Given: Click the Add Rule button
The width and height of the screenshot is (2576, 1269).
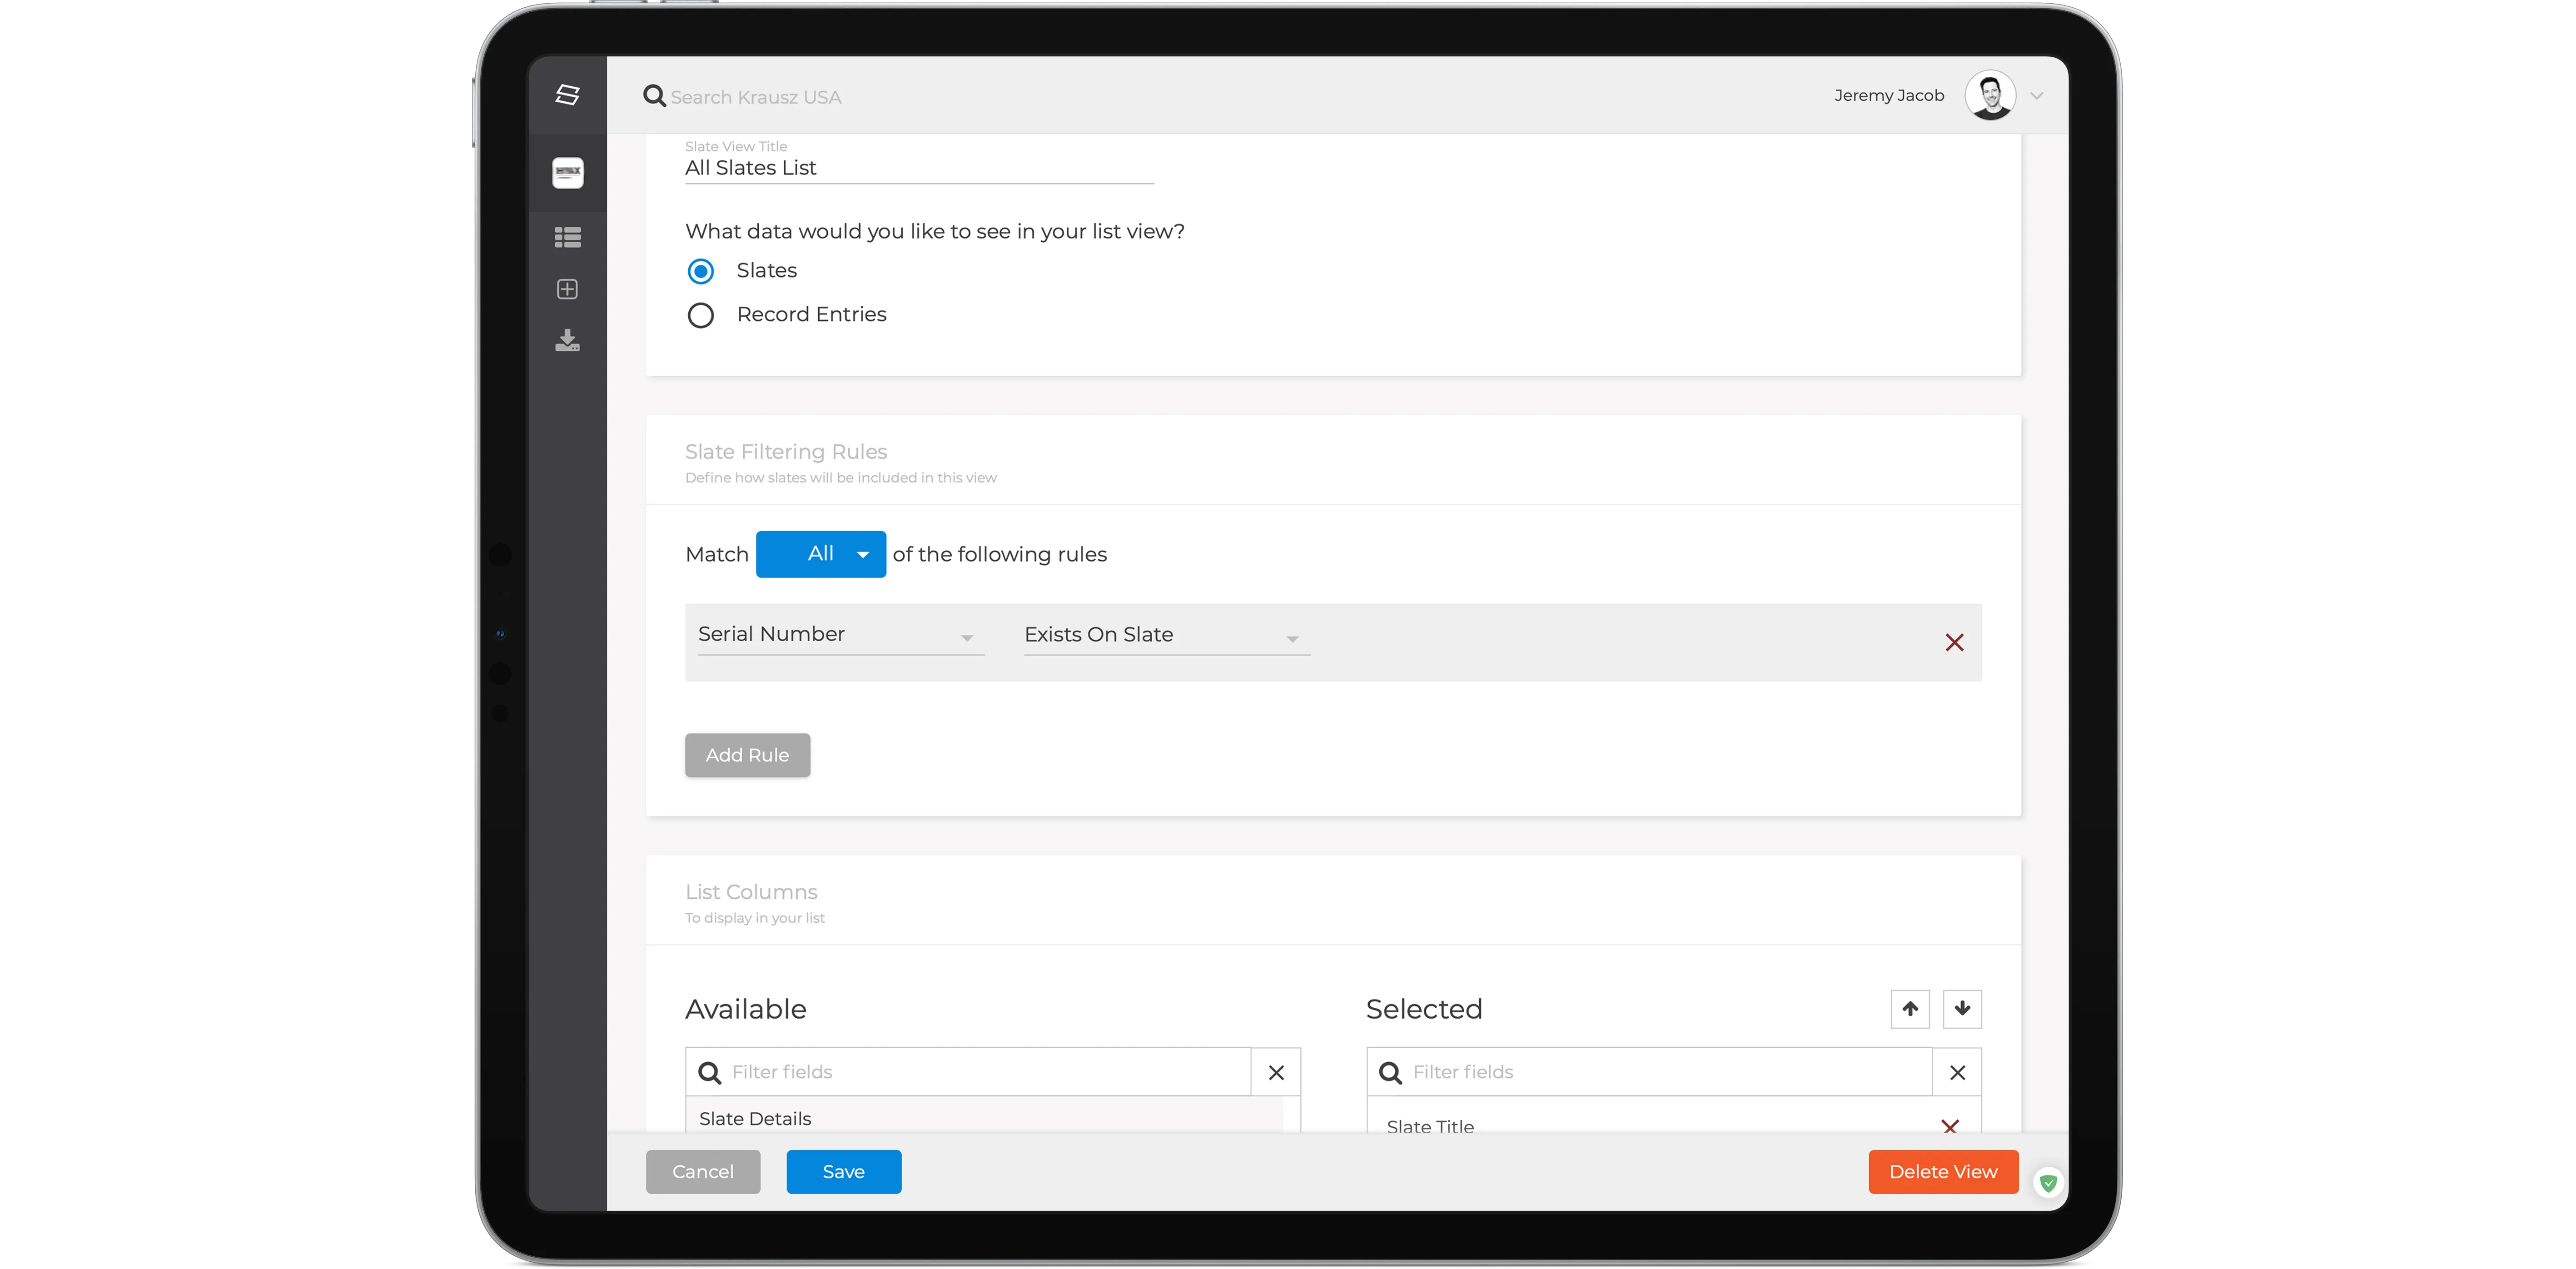Looking at the screenshot, I should 747,755.
